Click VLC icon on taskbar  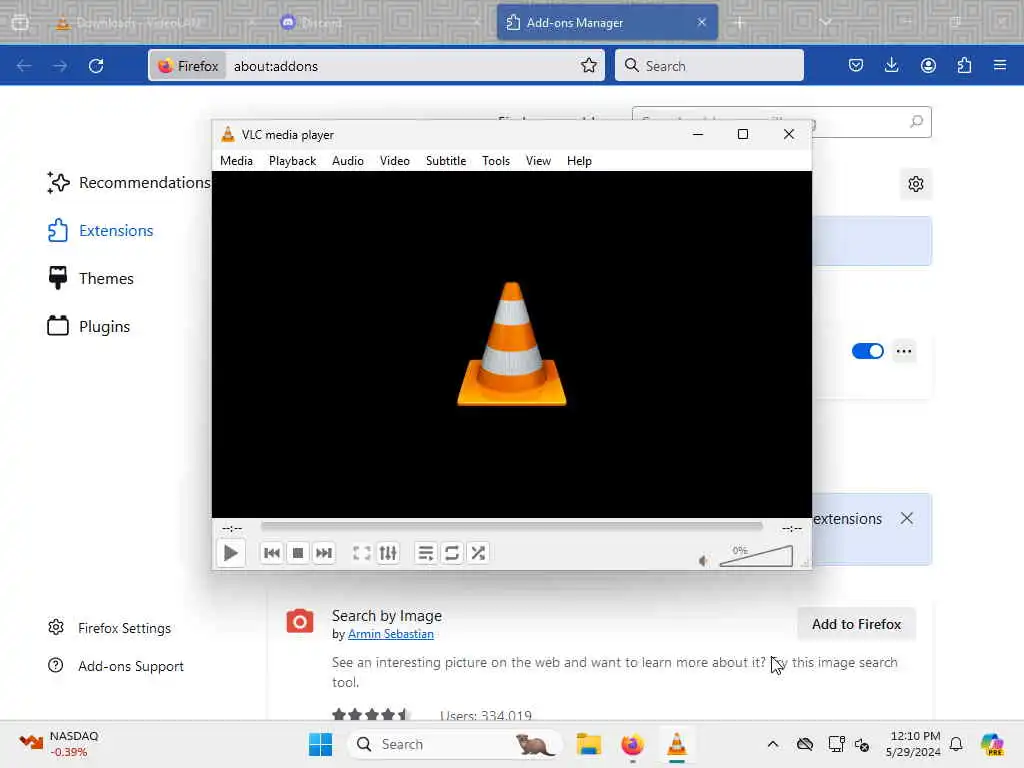(x=677, y=744)
